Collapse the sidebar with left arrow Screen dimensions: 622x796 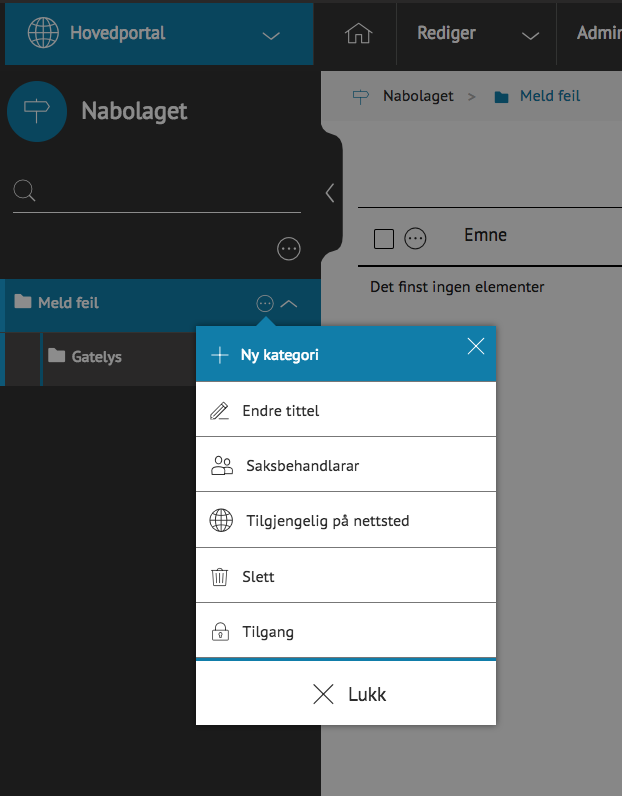pyautogui.click(x=330, y=193)
